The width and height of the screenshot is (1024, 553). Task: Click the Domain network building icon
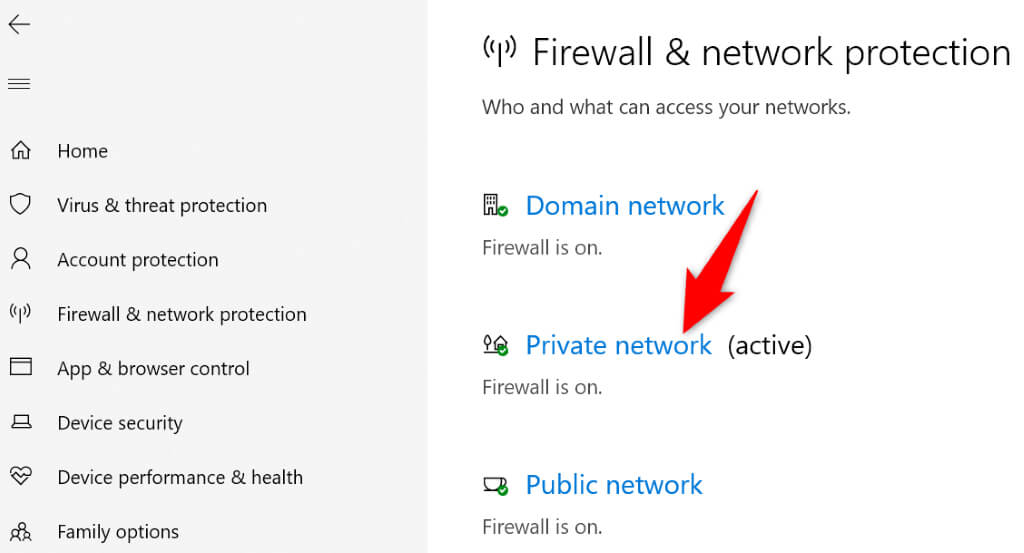coord(495,206)
